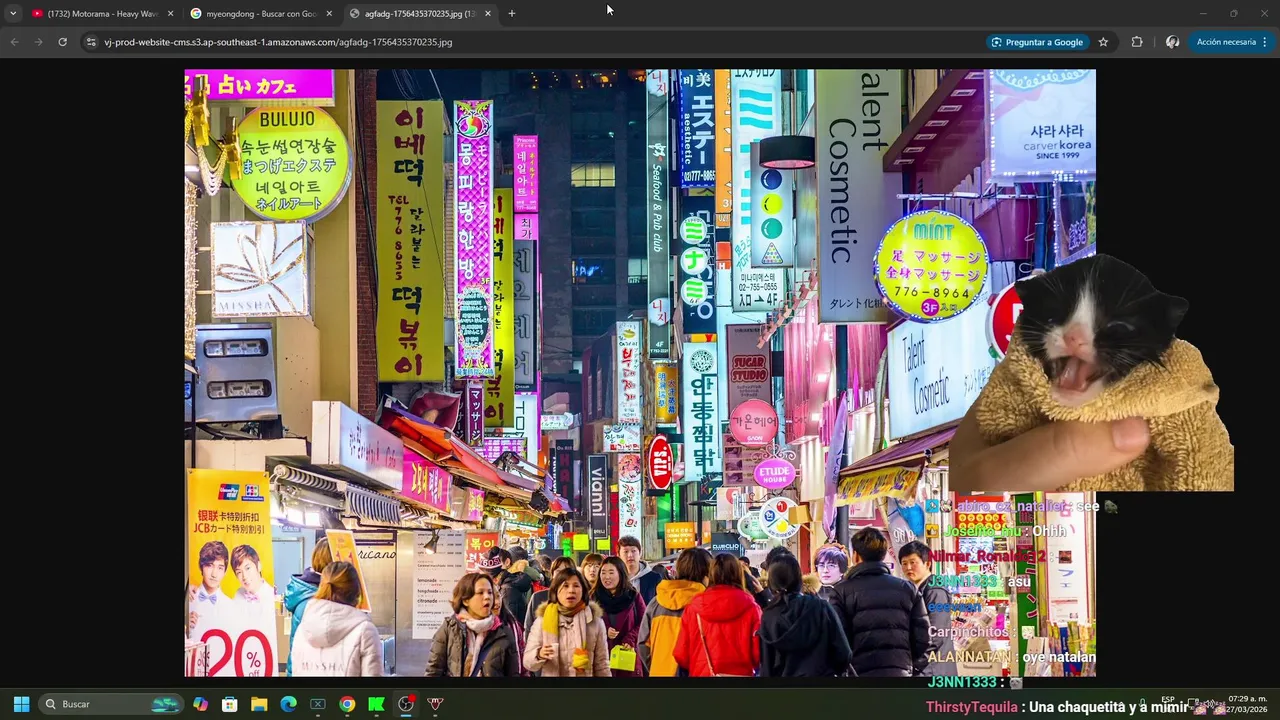Open Microsoft Store from the taskbar
This screenshot has width=1280, height=720.
tap(229, 704)
